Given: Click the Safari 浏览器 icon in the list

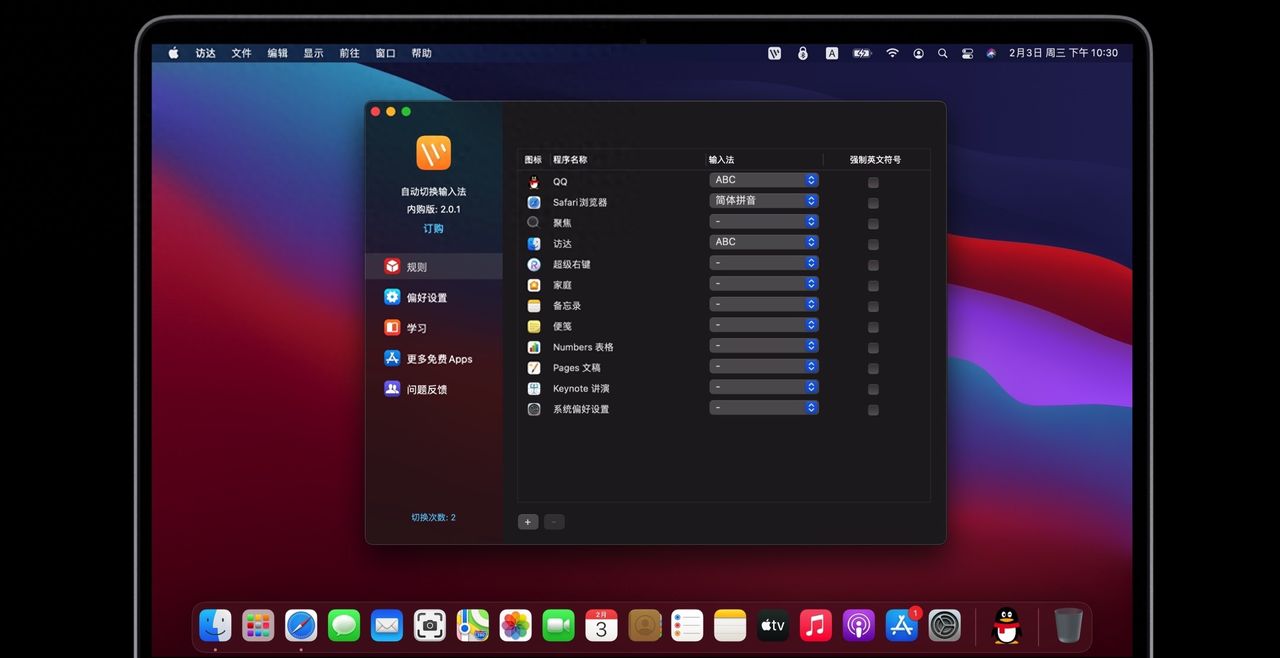Looking at the screenshot, I should pyautogui.click(x=533, y=202).
